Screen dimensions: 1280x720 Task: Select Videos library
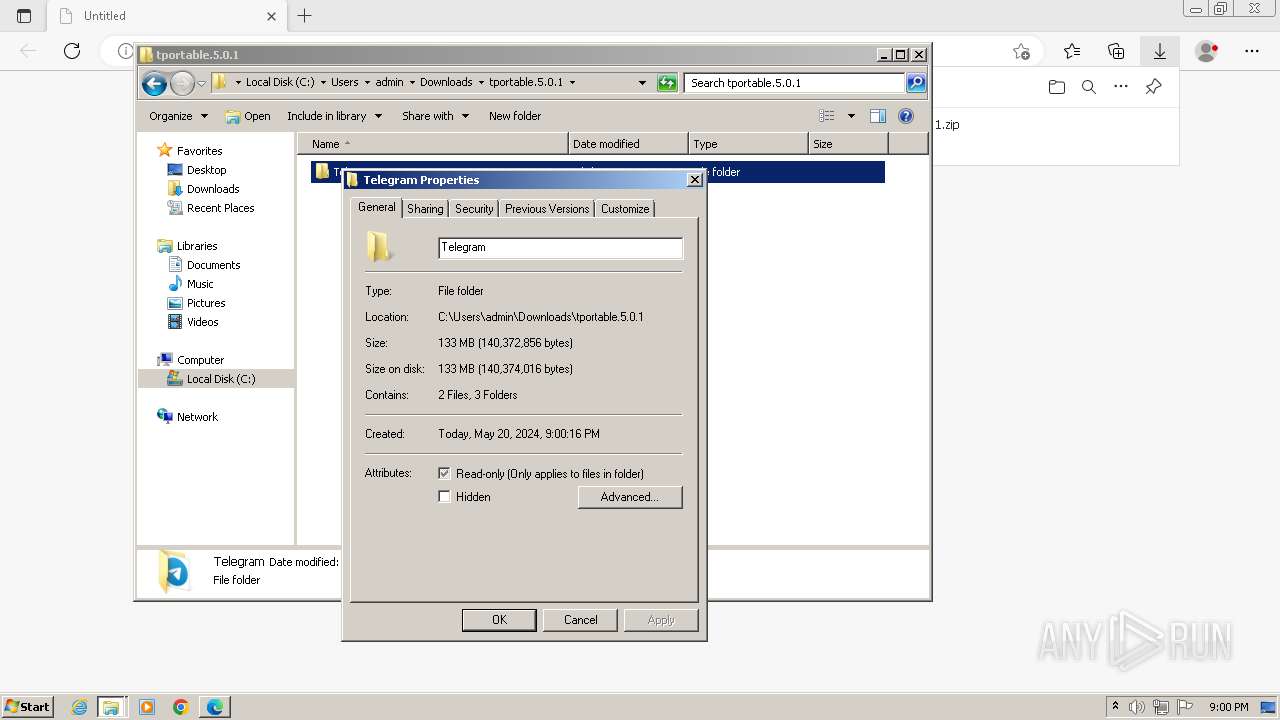[202, 322]
